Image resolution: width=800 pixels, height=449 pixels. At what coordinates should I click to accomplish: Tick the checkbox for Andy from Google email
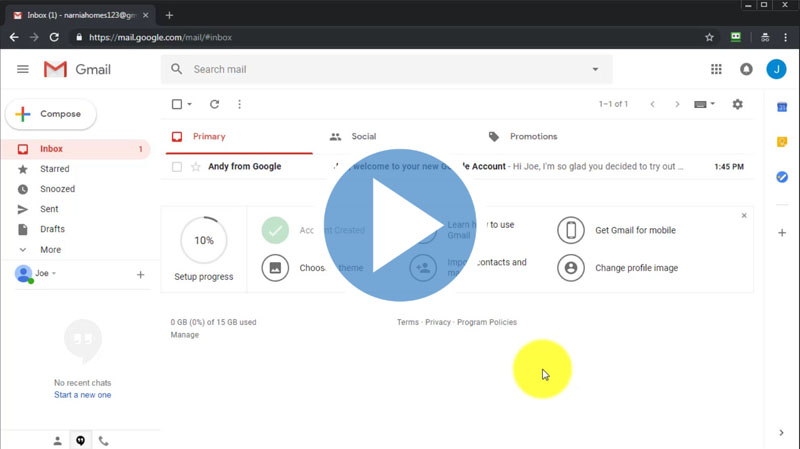click(177, 167)
